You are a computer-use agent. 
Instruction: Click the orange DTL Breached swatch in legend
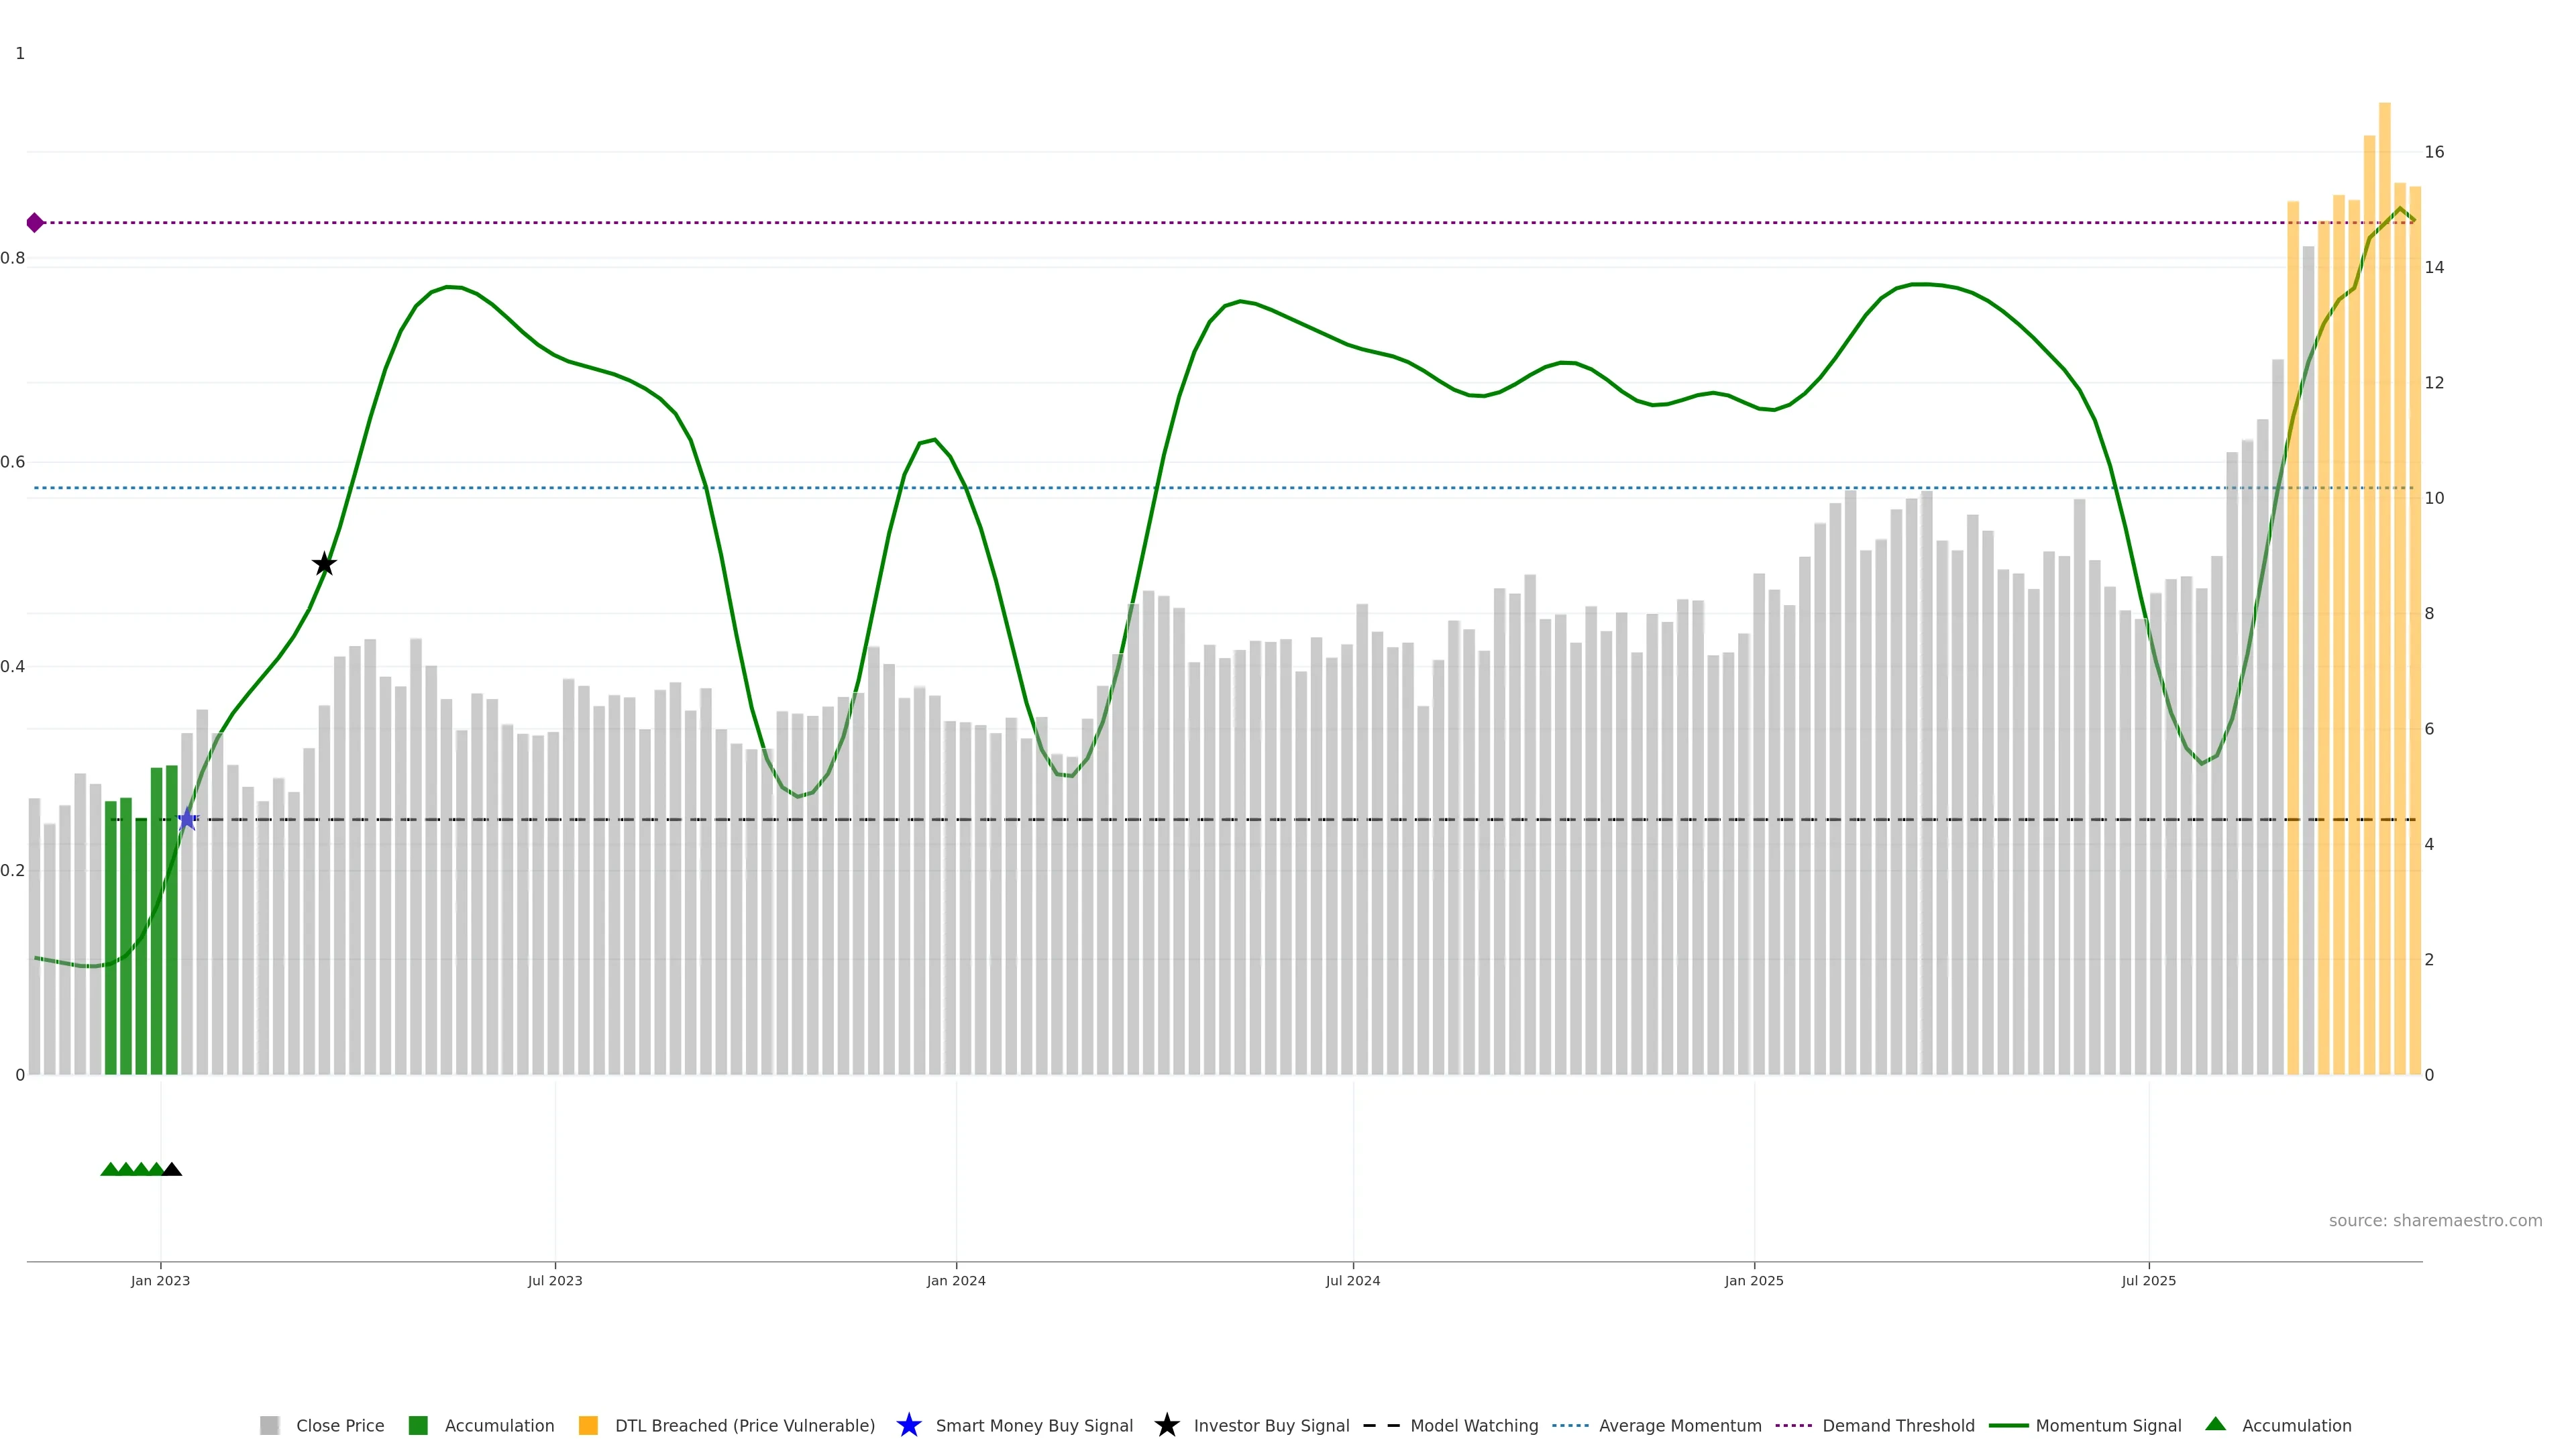(x=588, y=1426)
